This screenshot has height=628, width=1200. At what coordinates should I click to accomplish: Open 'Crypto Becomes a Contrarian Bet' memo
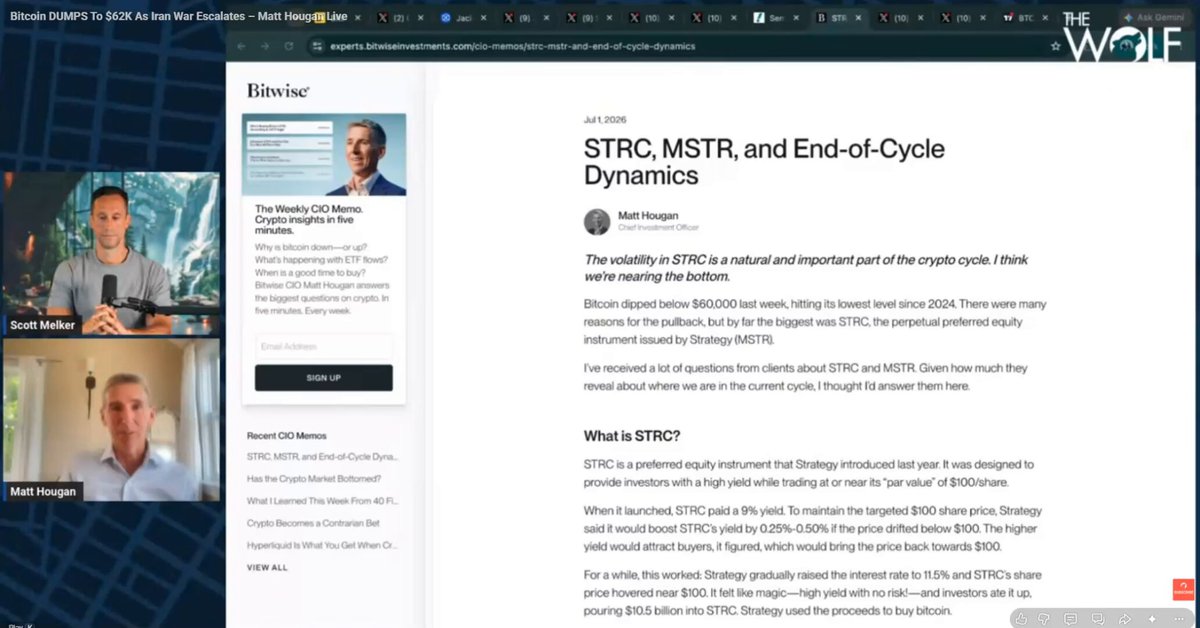(x=314, y=523)
